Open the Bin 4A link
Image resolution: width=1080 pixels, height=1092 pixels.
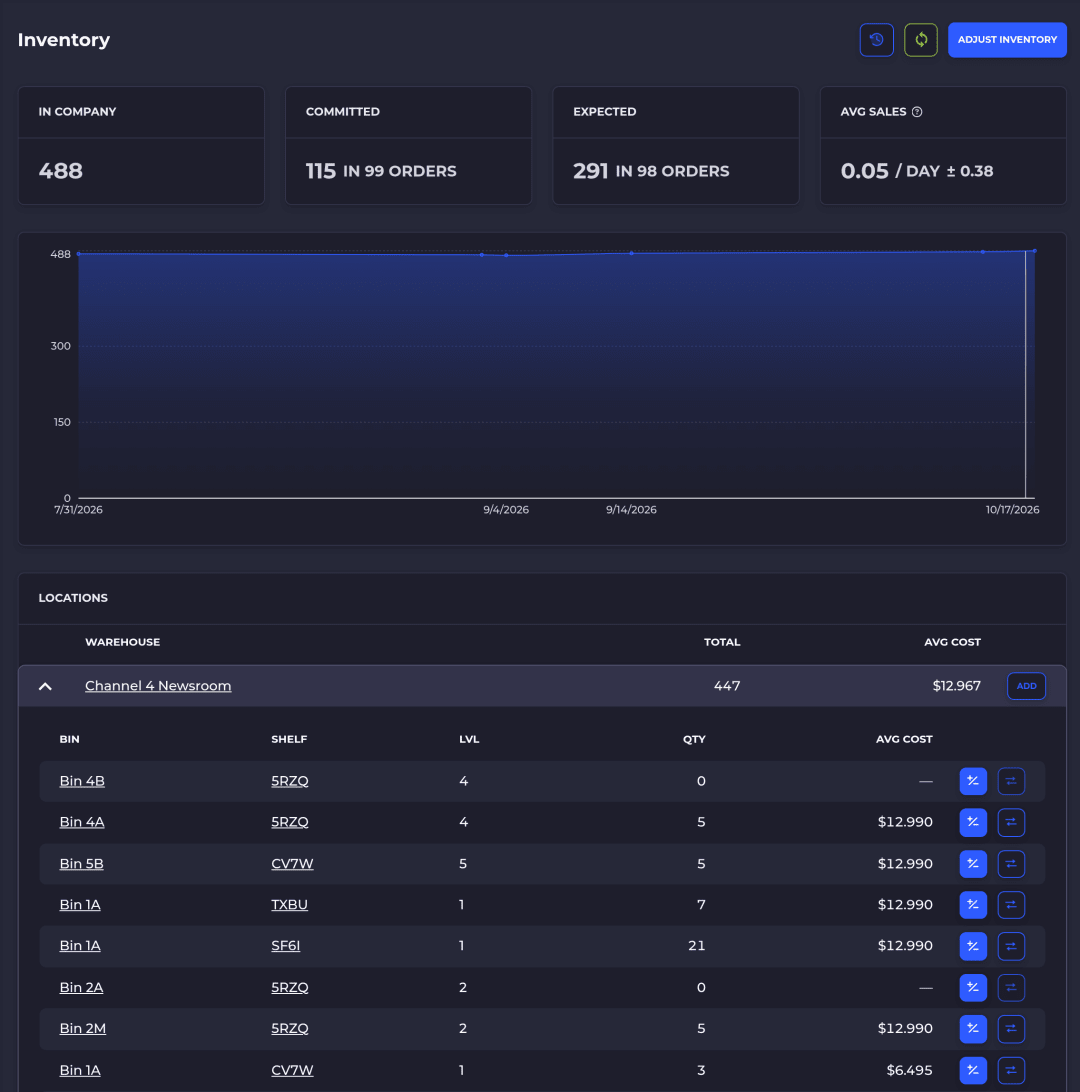[82, 822]
